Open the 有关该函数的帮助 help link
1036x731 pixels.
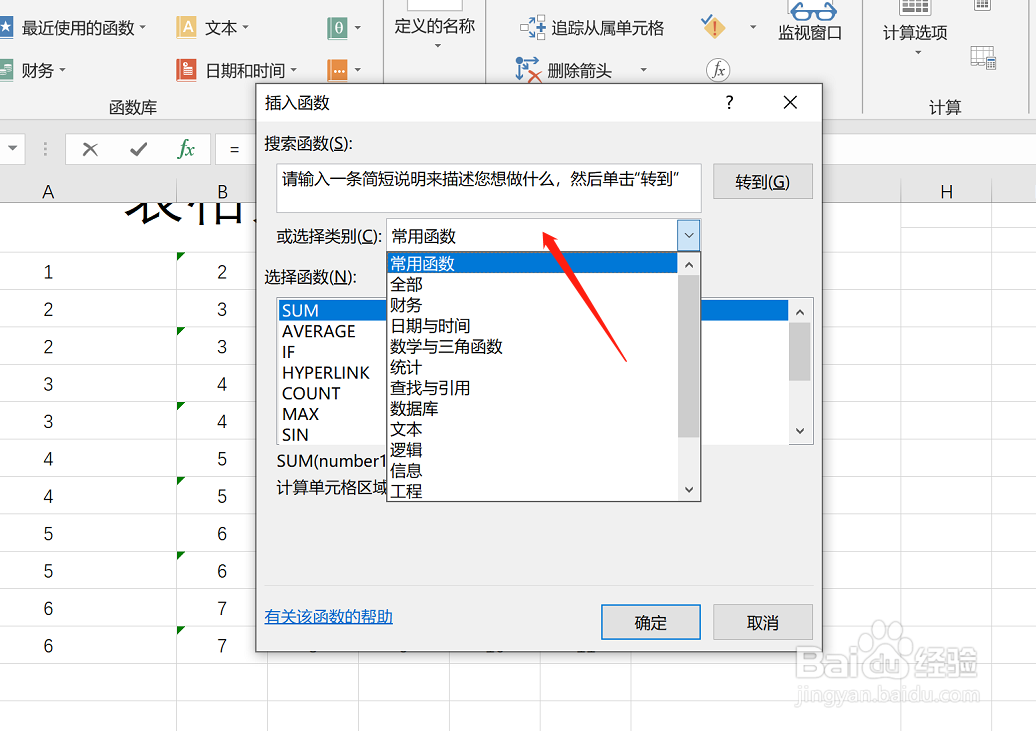329,617
